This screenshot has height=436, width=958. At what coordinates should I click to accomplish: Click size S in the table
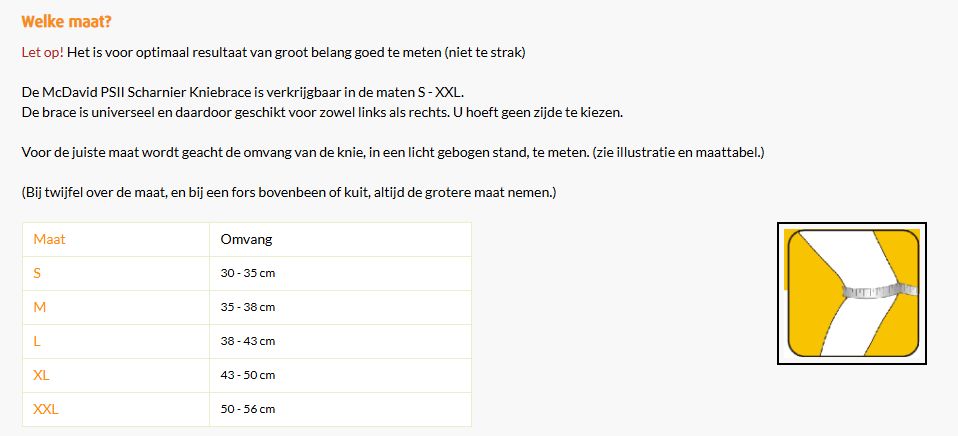click(x=37, y=273)
